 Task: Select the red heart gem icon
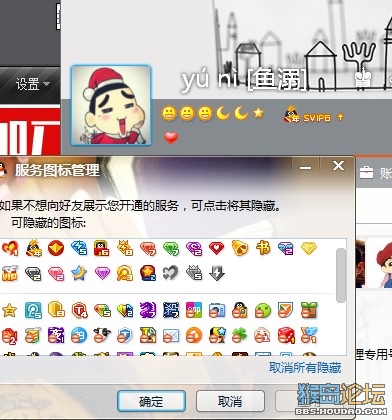pos(217,248)
